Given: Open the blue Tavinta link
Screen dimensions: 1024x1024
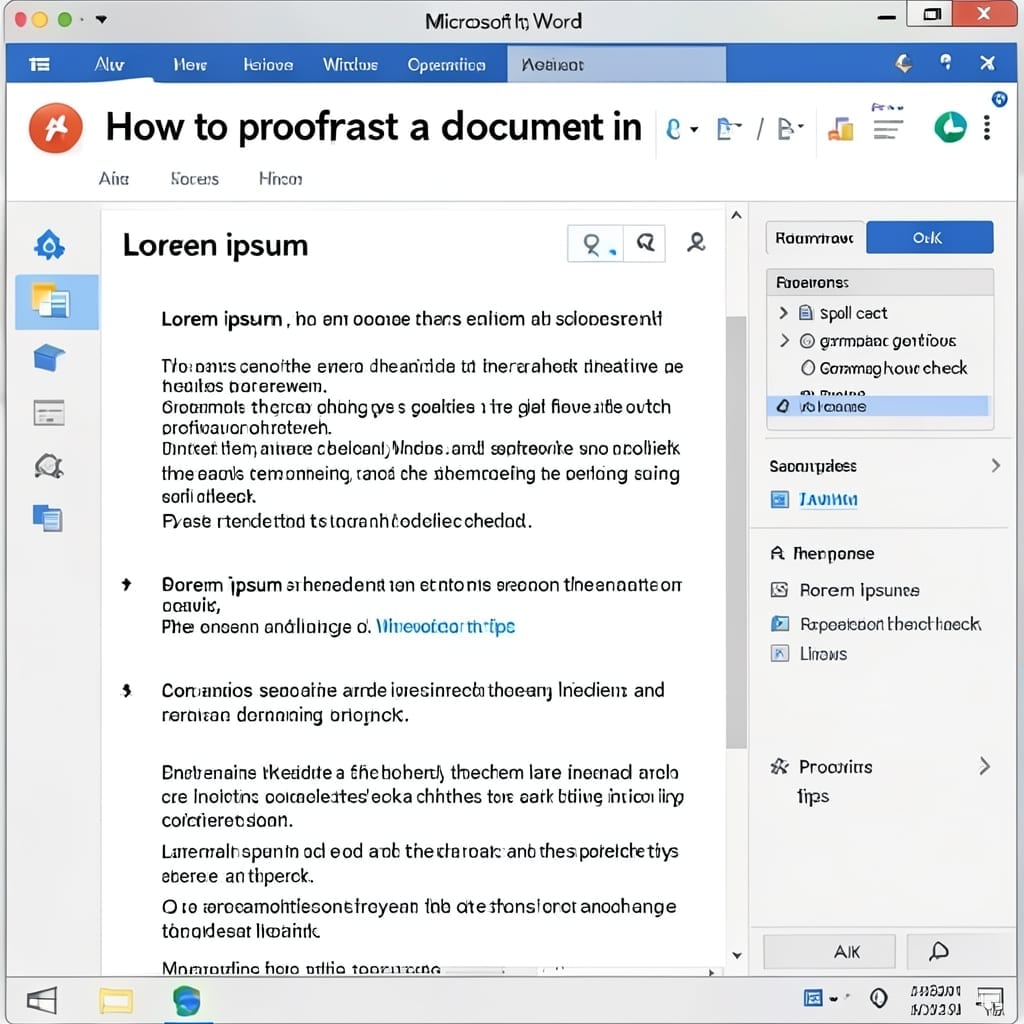Looking at the screenshot, I should pyautogui.click(x=828, y=500).
